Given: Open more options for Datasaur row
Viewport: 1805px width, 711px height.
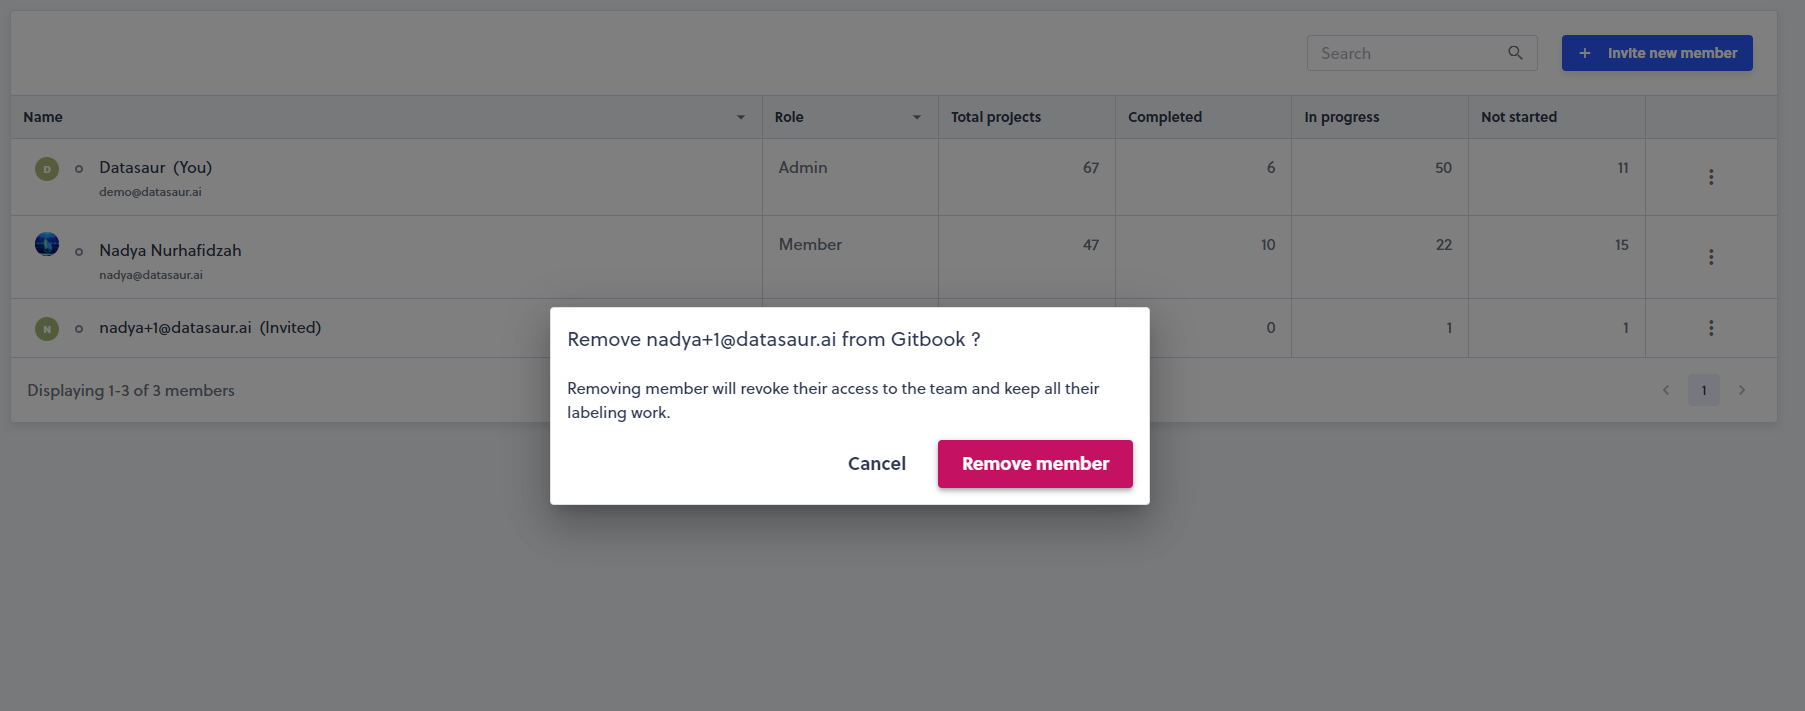Looking at the screenshot, I should pyautogui.click(x=1711, y=177).
